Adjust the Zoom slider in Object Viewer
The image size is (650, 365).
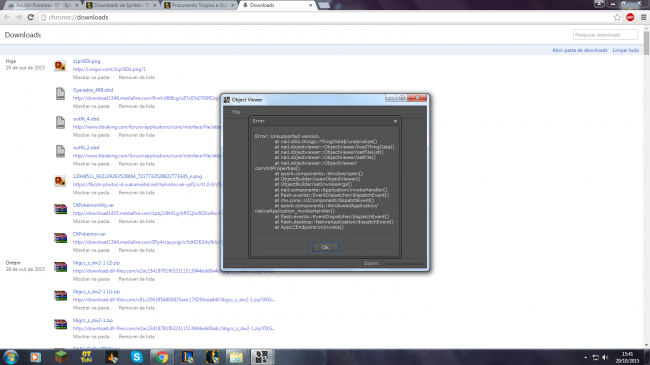(403, 263)
